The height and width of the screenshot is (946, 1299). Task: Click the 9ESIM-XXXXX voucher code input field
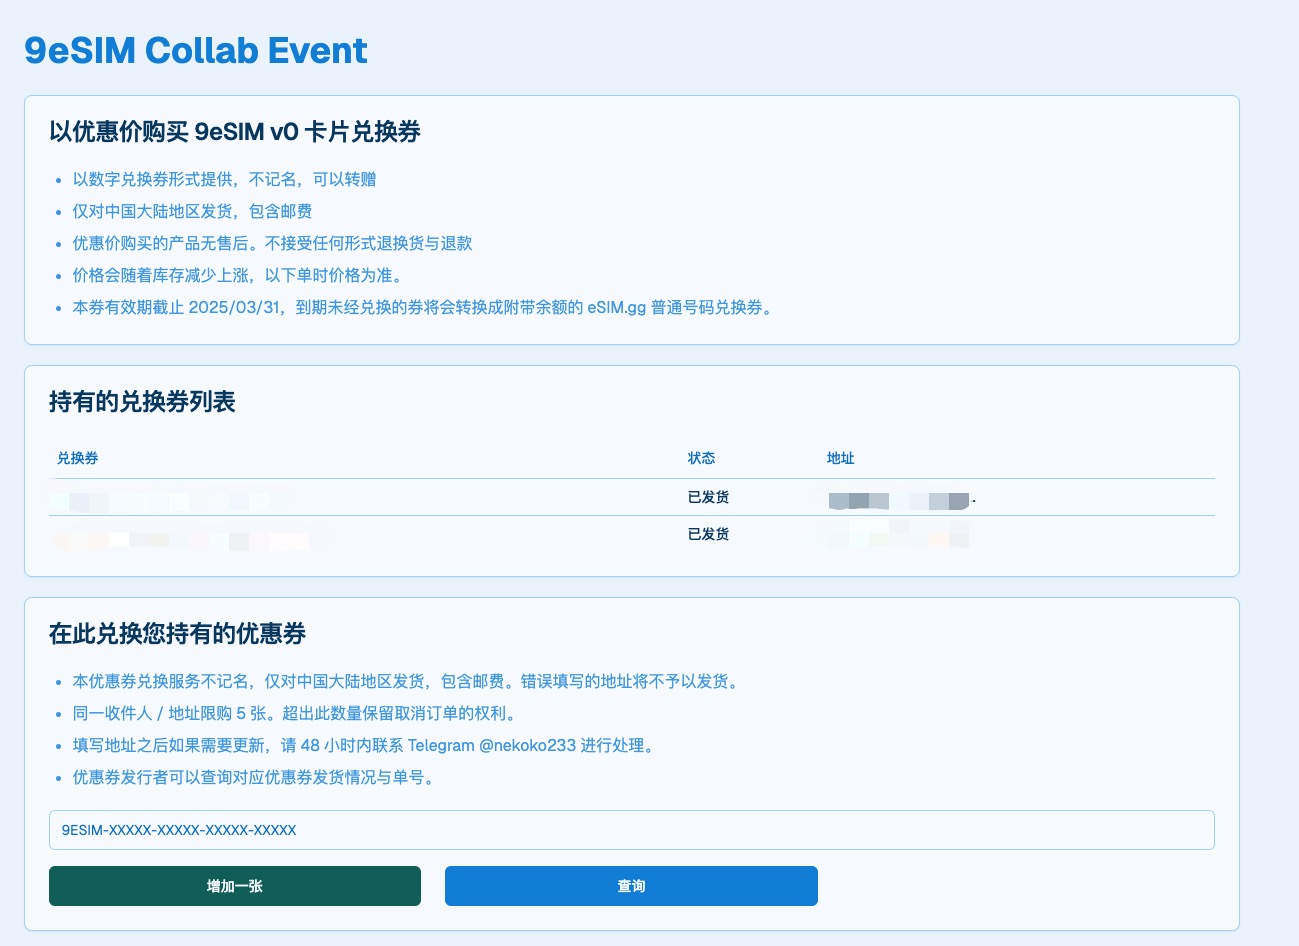coord(631,830)
